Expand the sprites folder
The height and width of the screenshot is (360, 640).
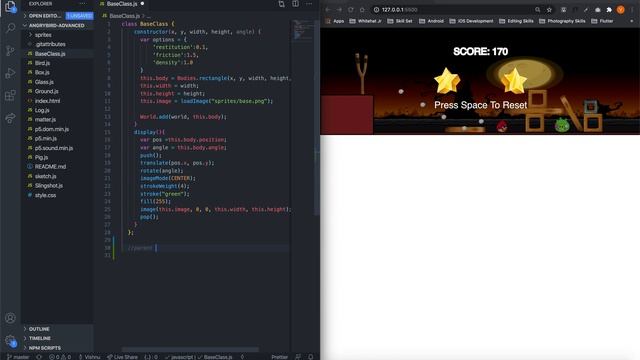coord(43,35)
